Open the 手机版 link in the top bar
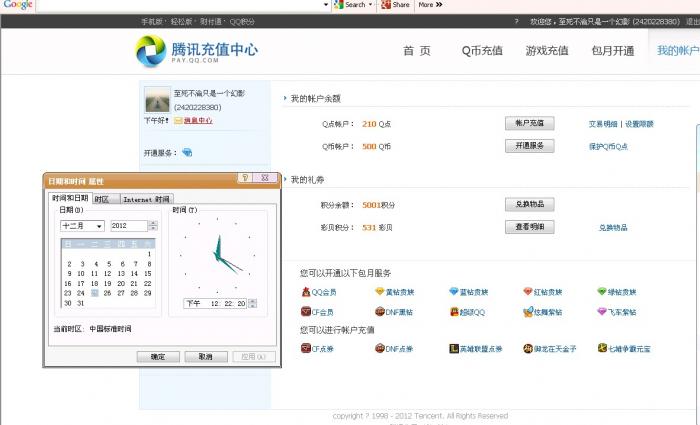 click(x=151, y=21)
